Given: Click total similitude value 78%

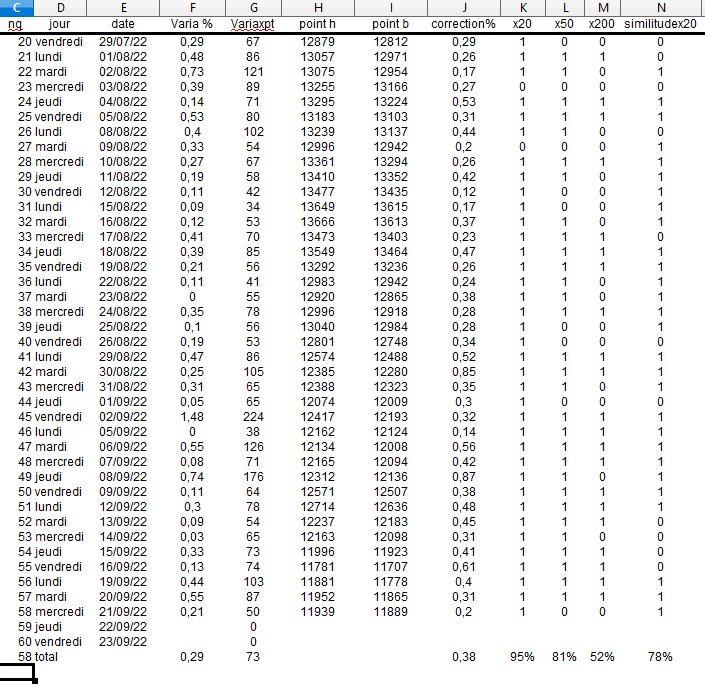Looking at the screenshot, I should pos(660,657).
